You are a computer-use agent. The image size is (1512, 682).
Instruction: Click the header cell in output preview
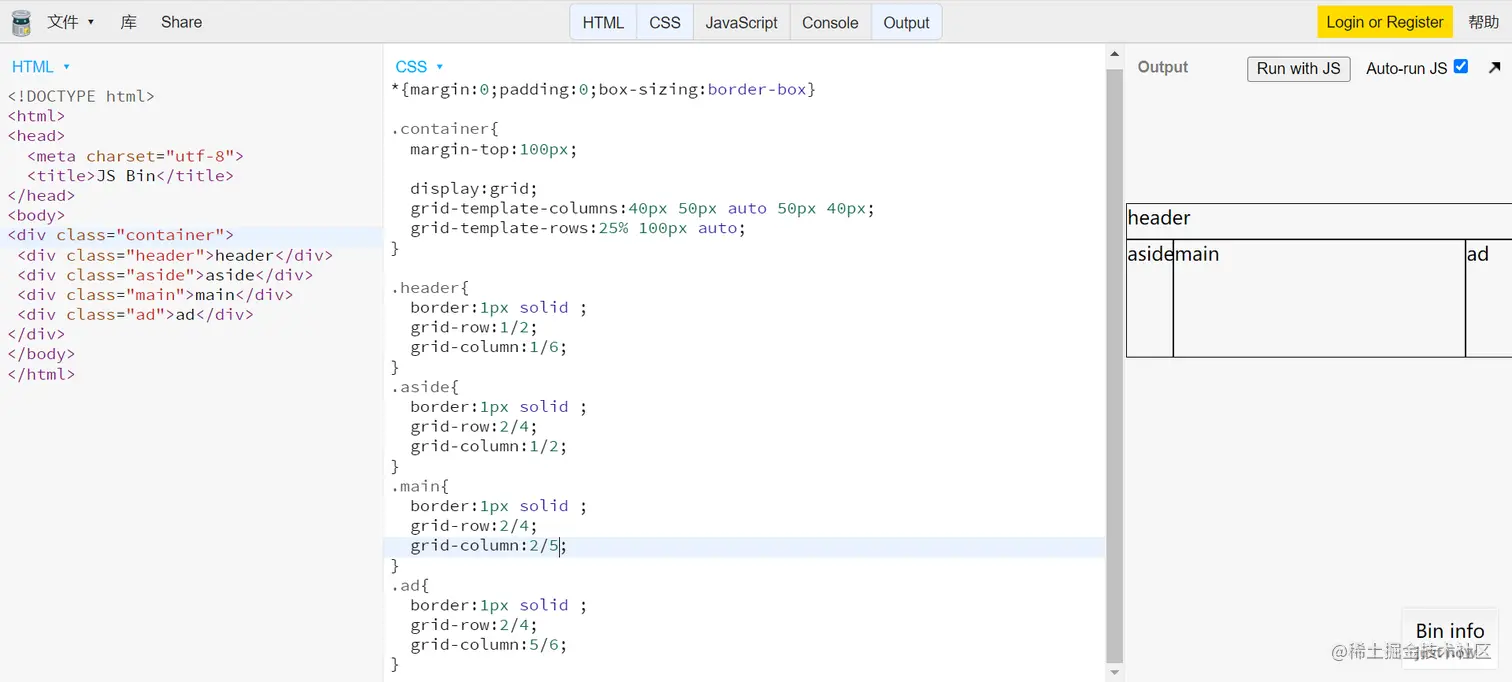coord(1319,221)
